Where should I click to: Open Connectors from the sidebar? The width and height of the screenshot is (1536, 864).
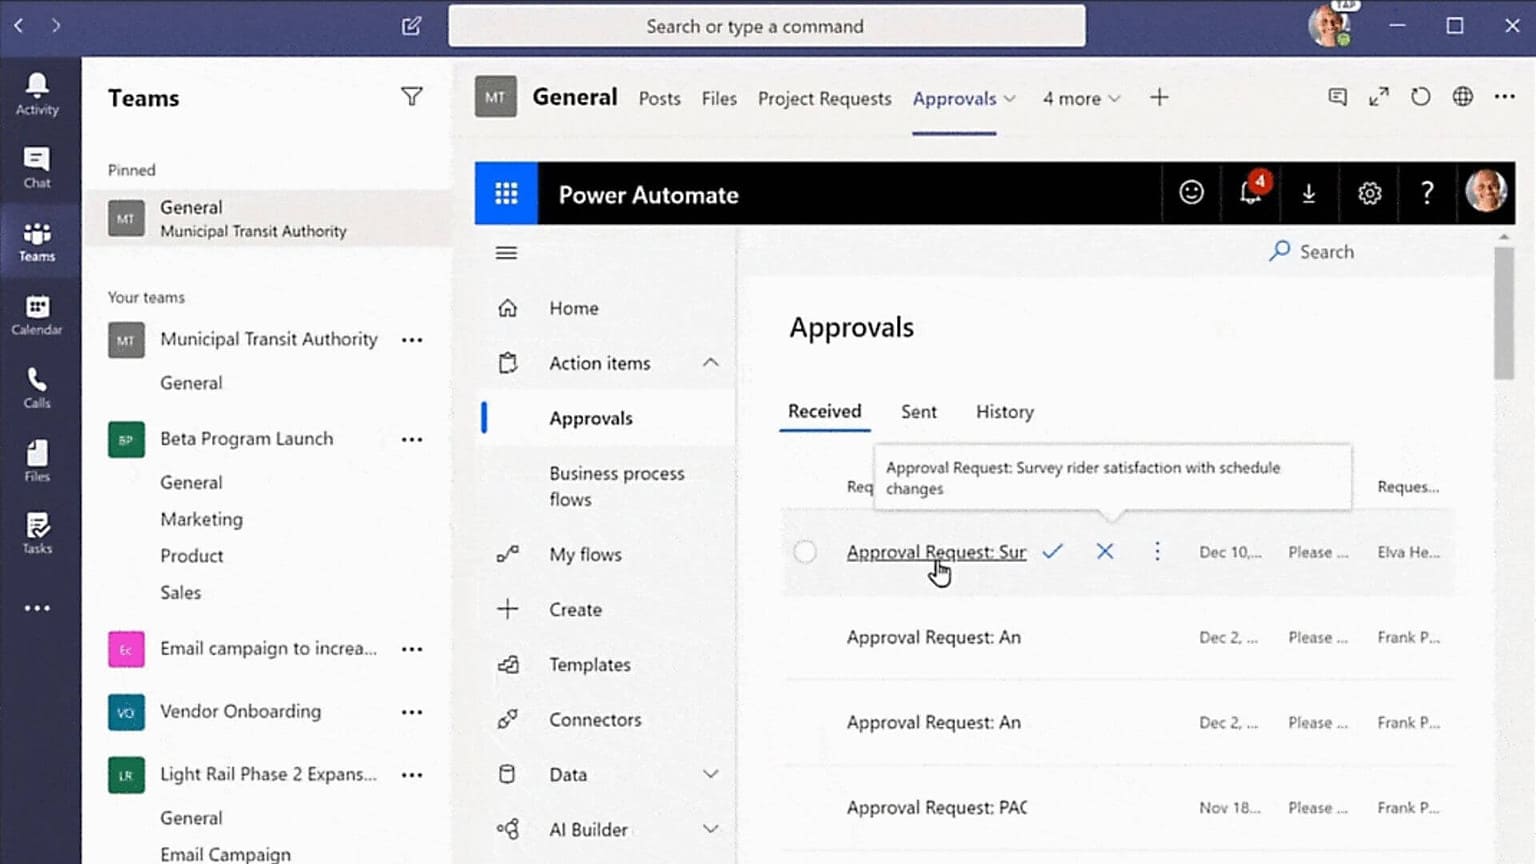(595, 719)
